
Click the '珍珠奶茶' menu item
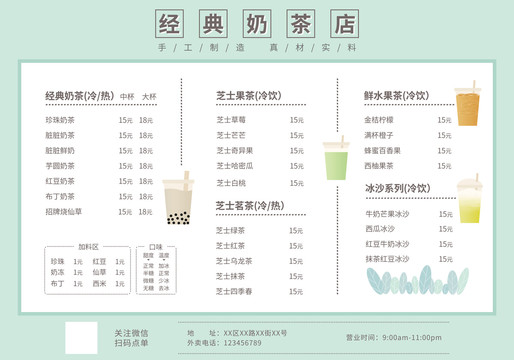[60, 120]
